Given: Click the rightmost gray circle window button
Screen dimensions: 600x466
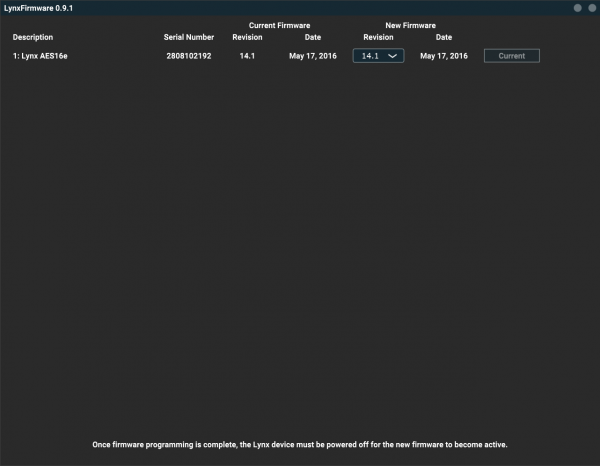Looking at the screenshot, I should [592, 8].
